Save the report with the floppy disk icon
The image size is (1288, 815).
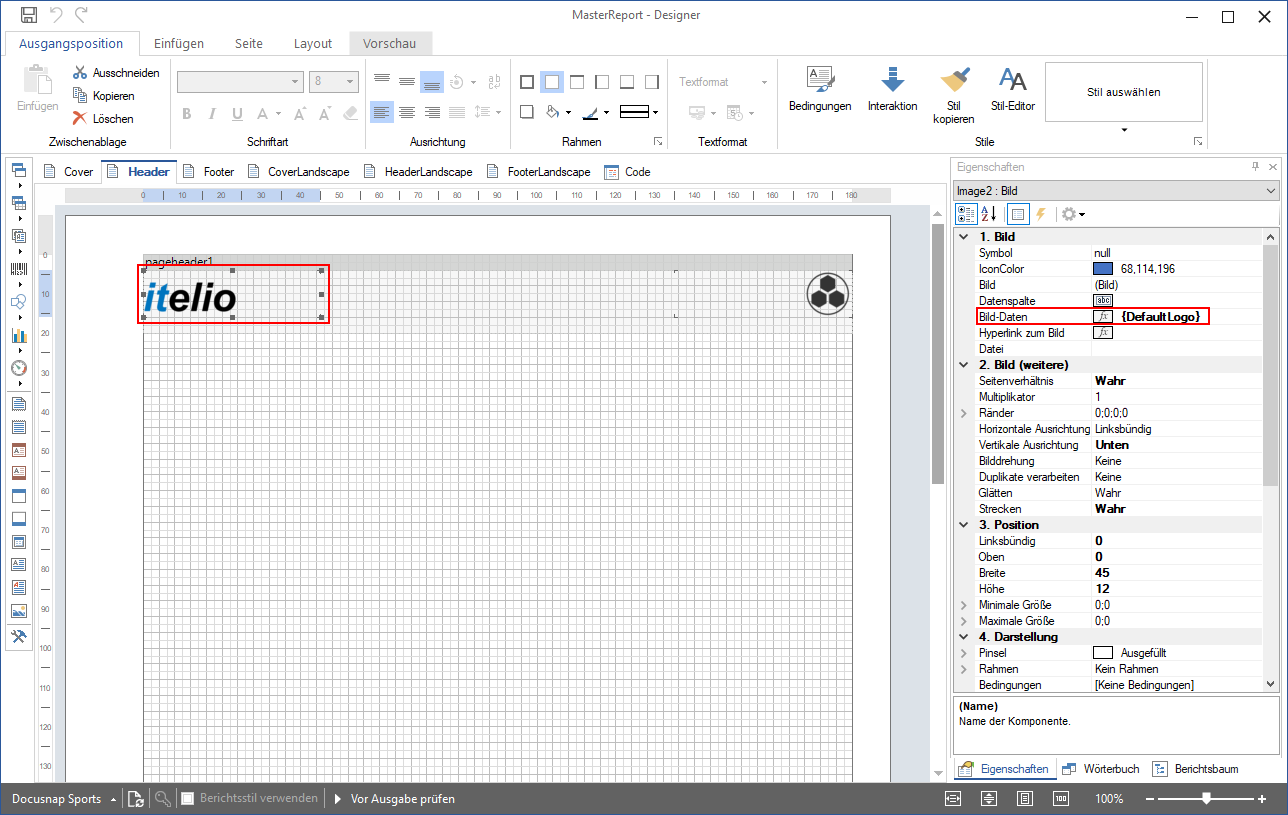click(x=29, y=15)
